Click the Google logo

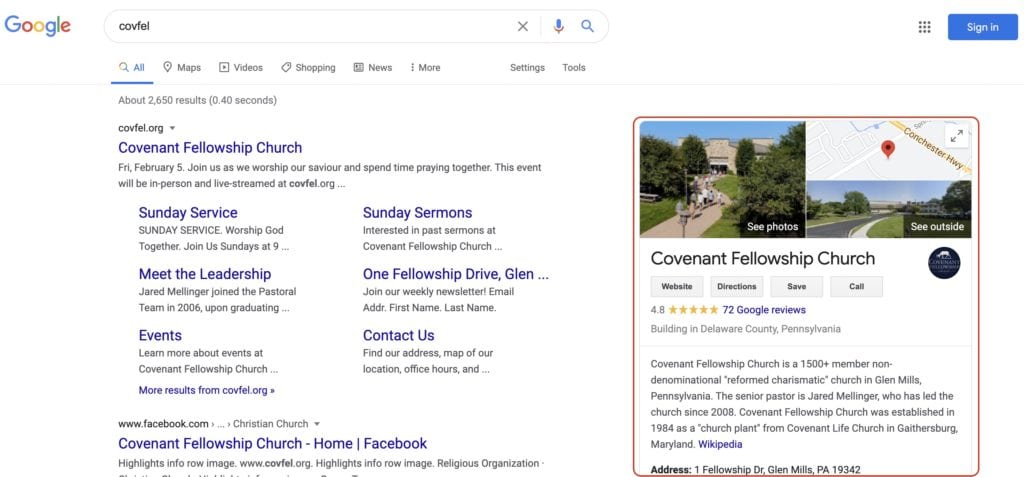click(37, 26)
